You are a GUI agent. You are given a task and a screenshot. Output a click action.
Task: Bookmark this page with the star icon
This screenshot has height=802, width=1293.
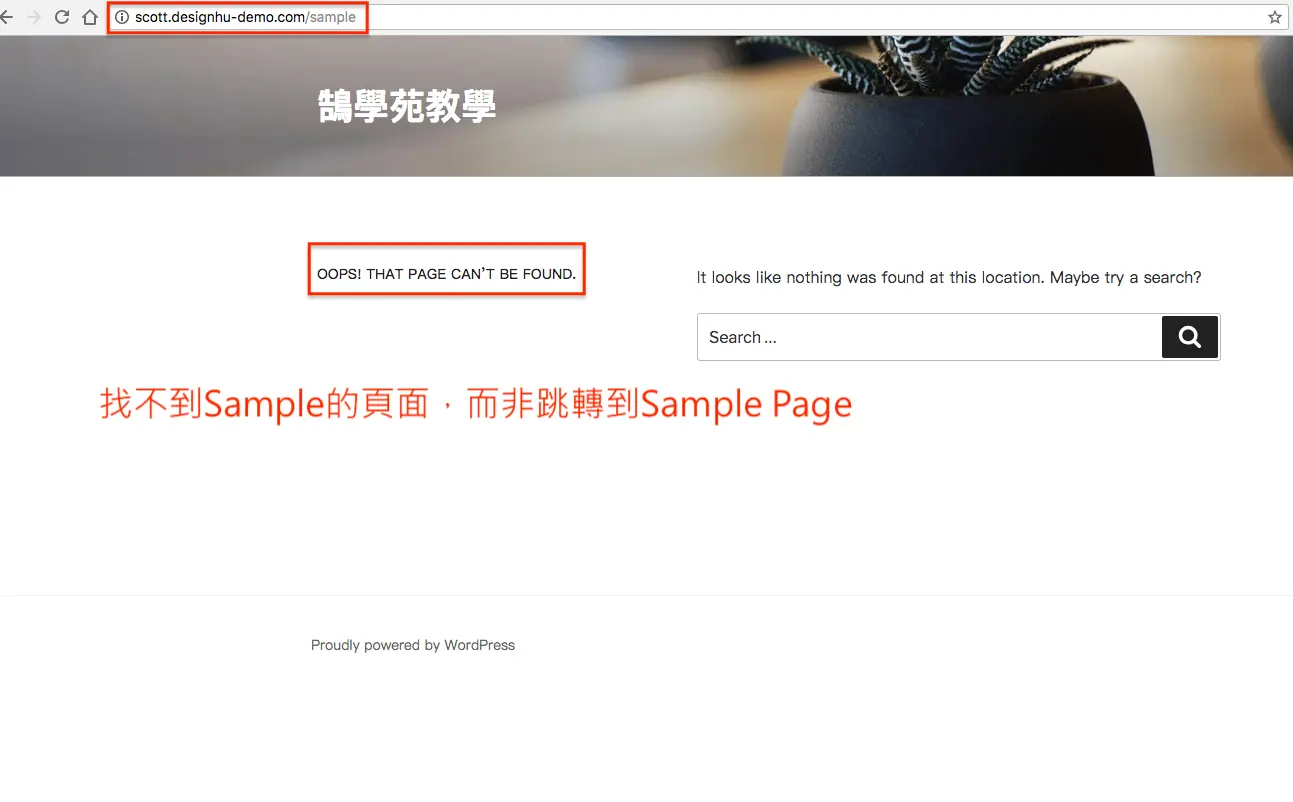[x=1275, y=17]
